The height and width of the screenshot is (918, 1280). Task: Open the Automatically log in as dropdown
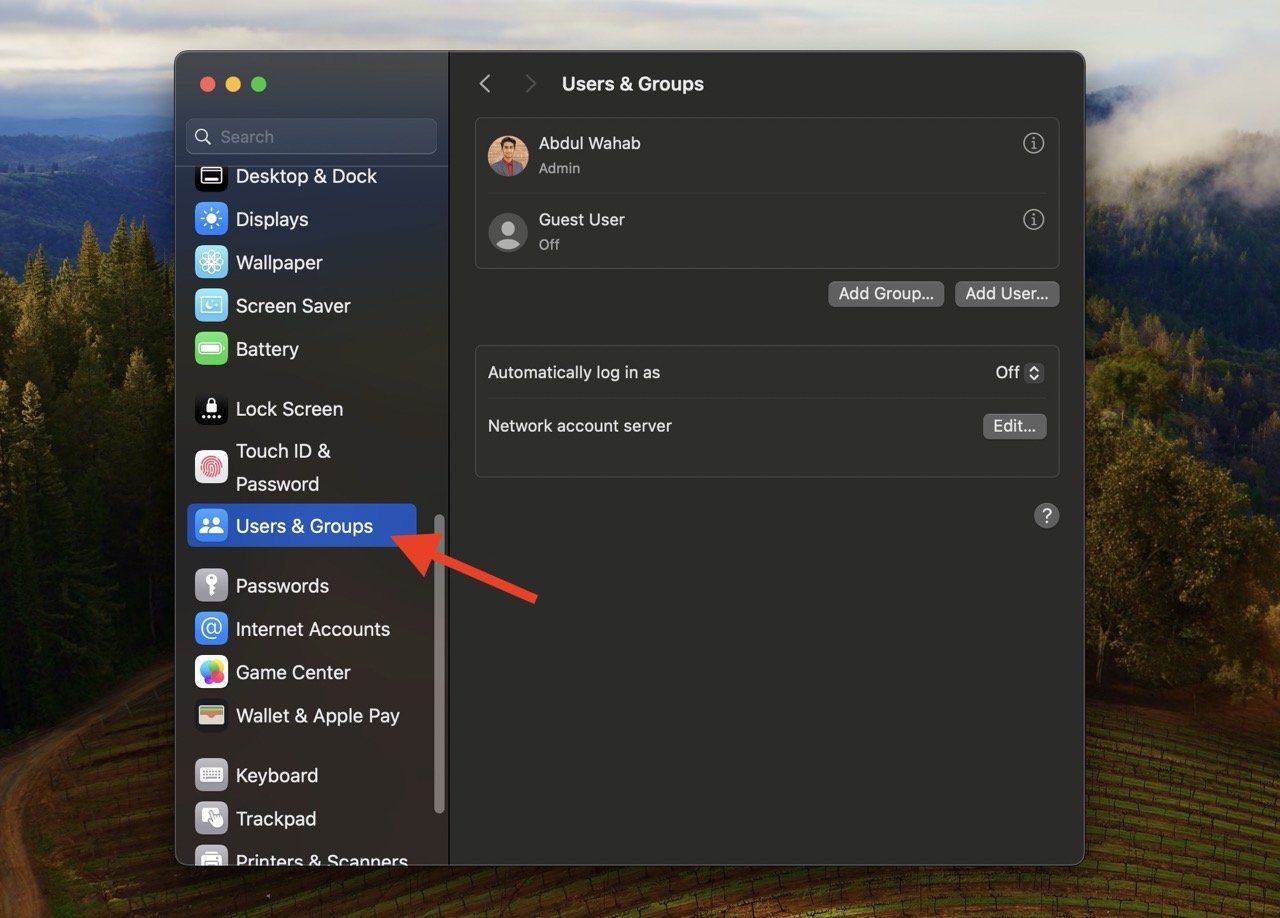tap(1019, 373)
